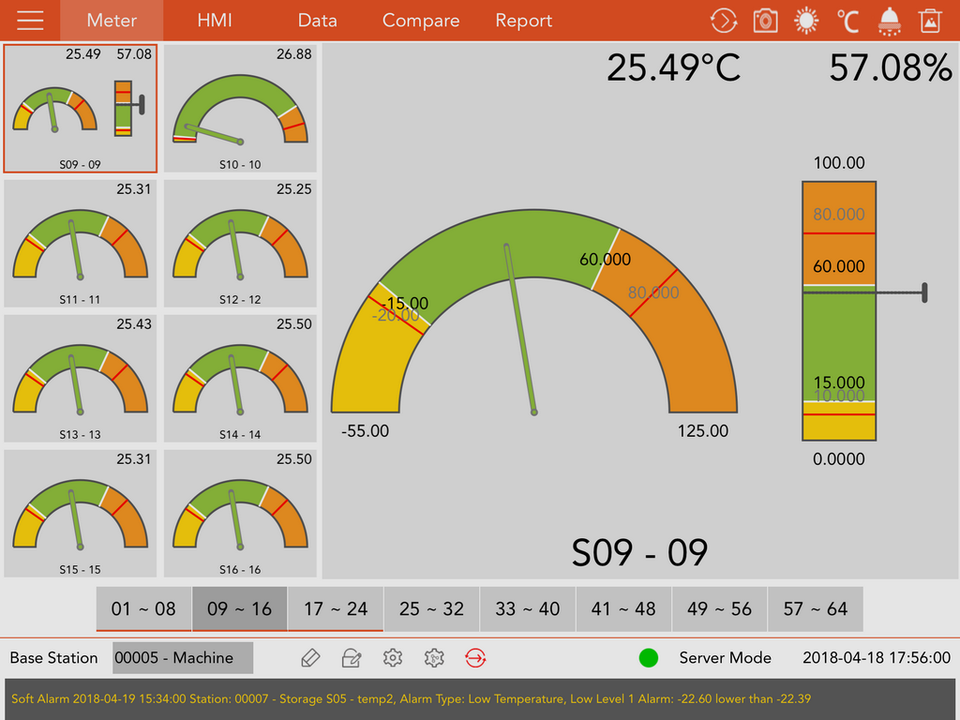The height and width of the screenshot is (720, 960).
Task: Click the red logout arrow icon
Action: point(476,658)
